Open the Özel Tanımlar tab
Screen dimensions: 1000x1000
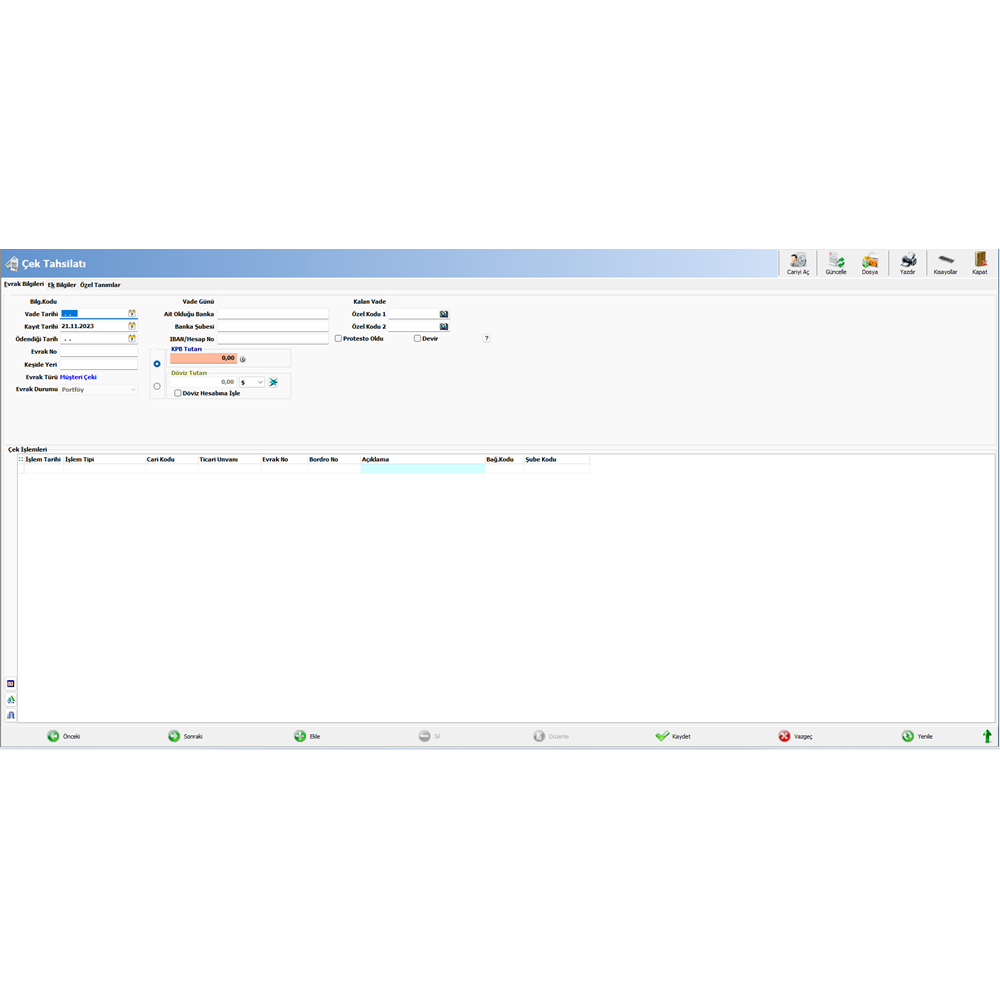99,284
